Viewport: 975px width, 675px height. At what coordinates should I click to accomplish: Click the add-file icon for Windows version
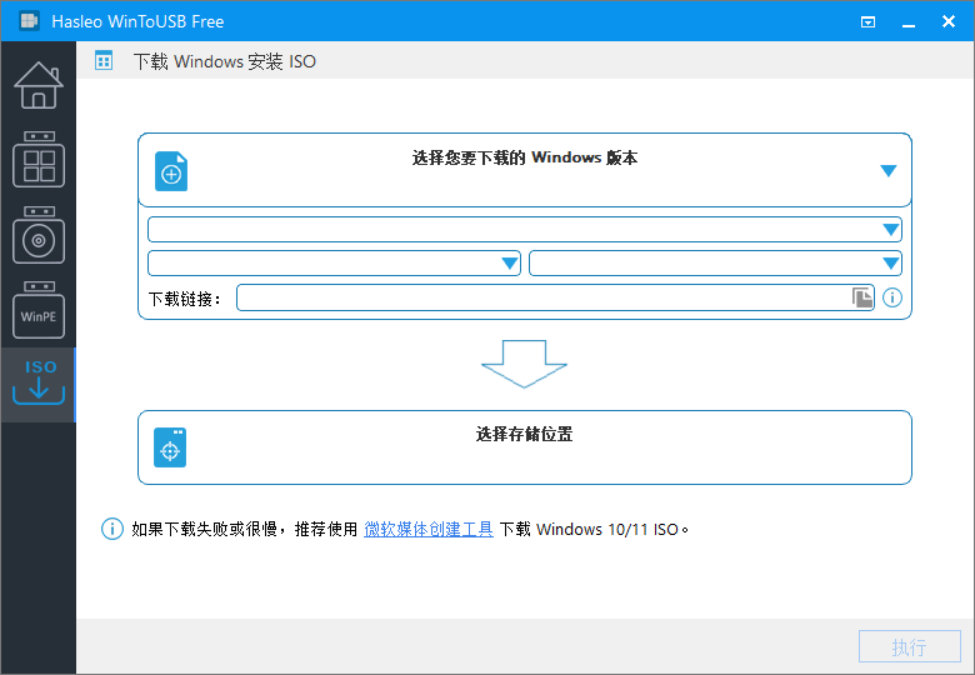pos(171,171)
